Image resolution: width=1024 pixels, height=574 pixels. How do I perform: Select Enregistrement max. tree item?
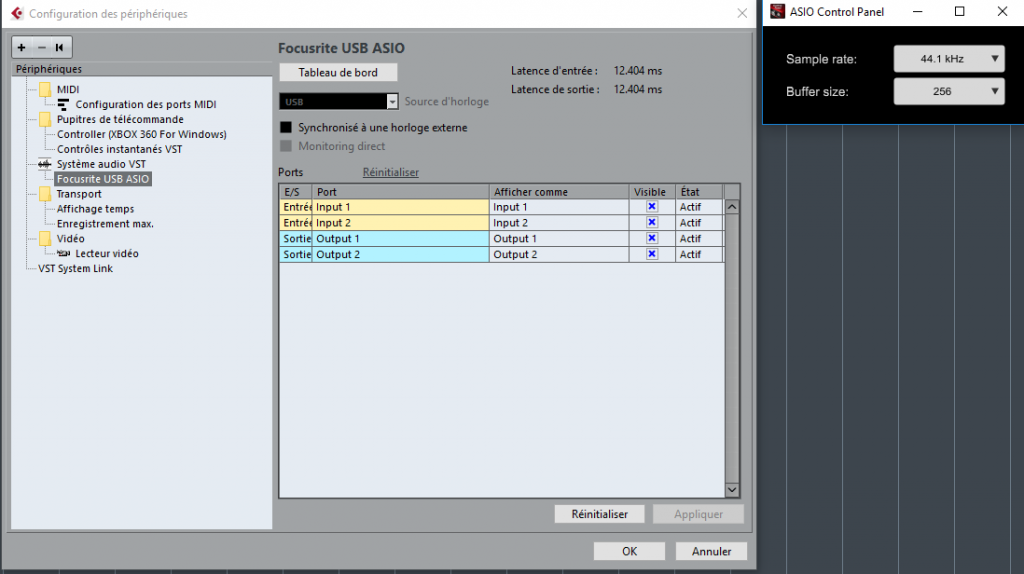tap(105, 224)
